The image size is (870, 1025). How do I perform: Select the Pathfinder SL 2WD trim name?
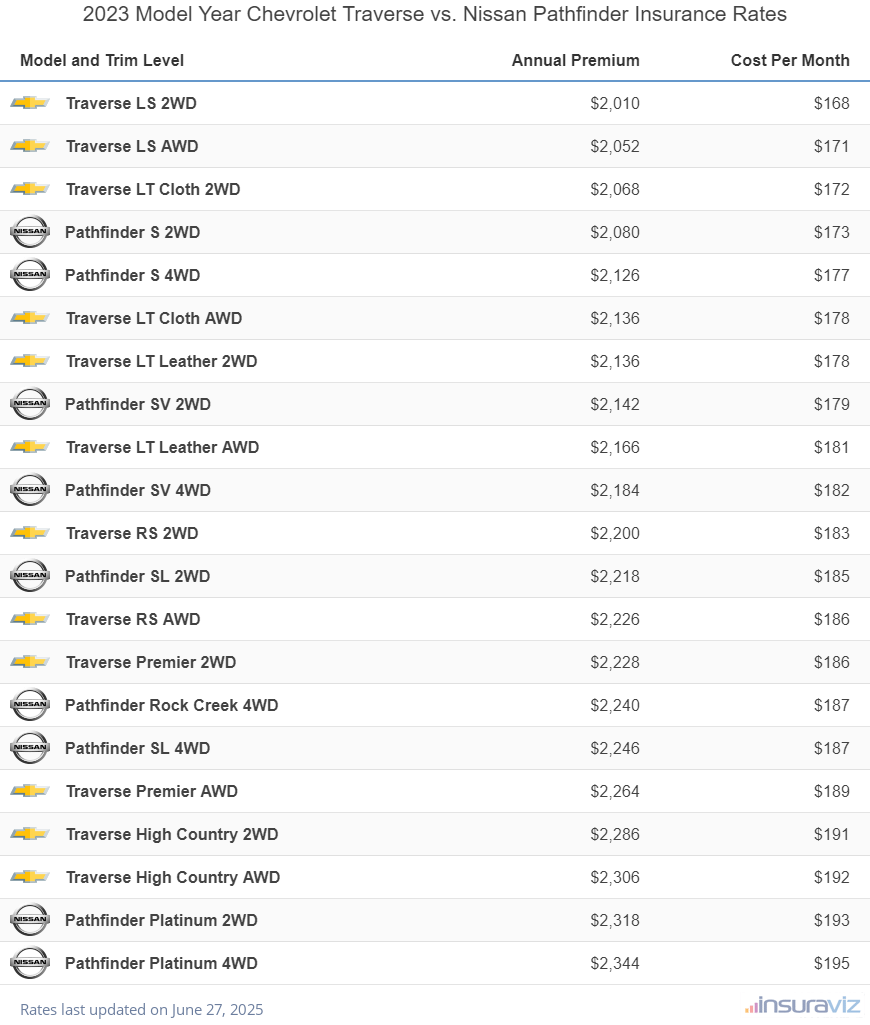click(x=138, y=576)
